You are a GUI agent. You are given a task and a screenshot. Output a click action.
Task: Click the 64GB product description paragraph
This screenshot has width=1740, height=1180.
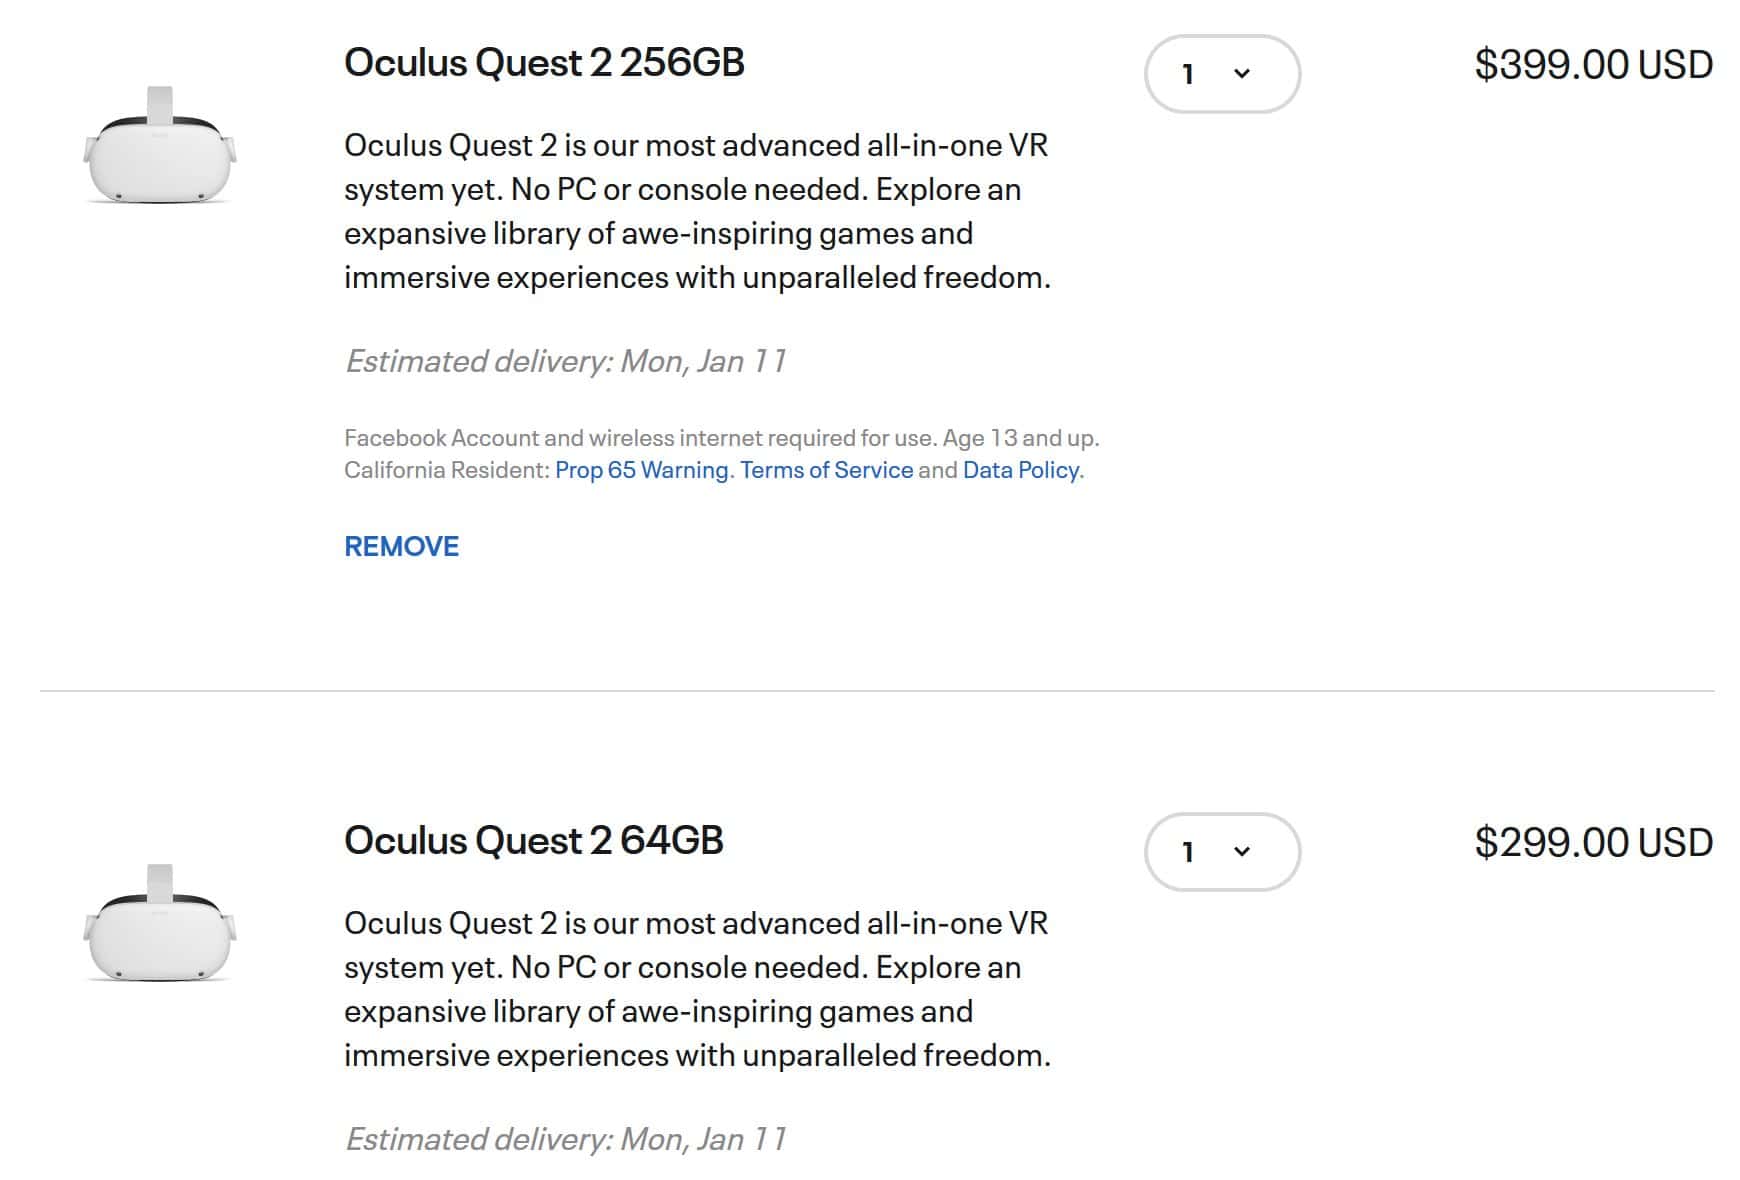(x=697, y=989)
